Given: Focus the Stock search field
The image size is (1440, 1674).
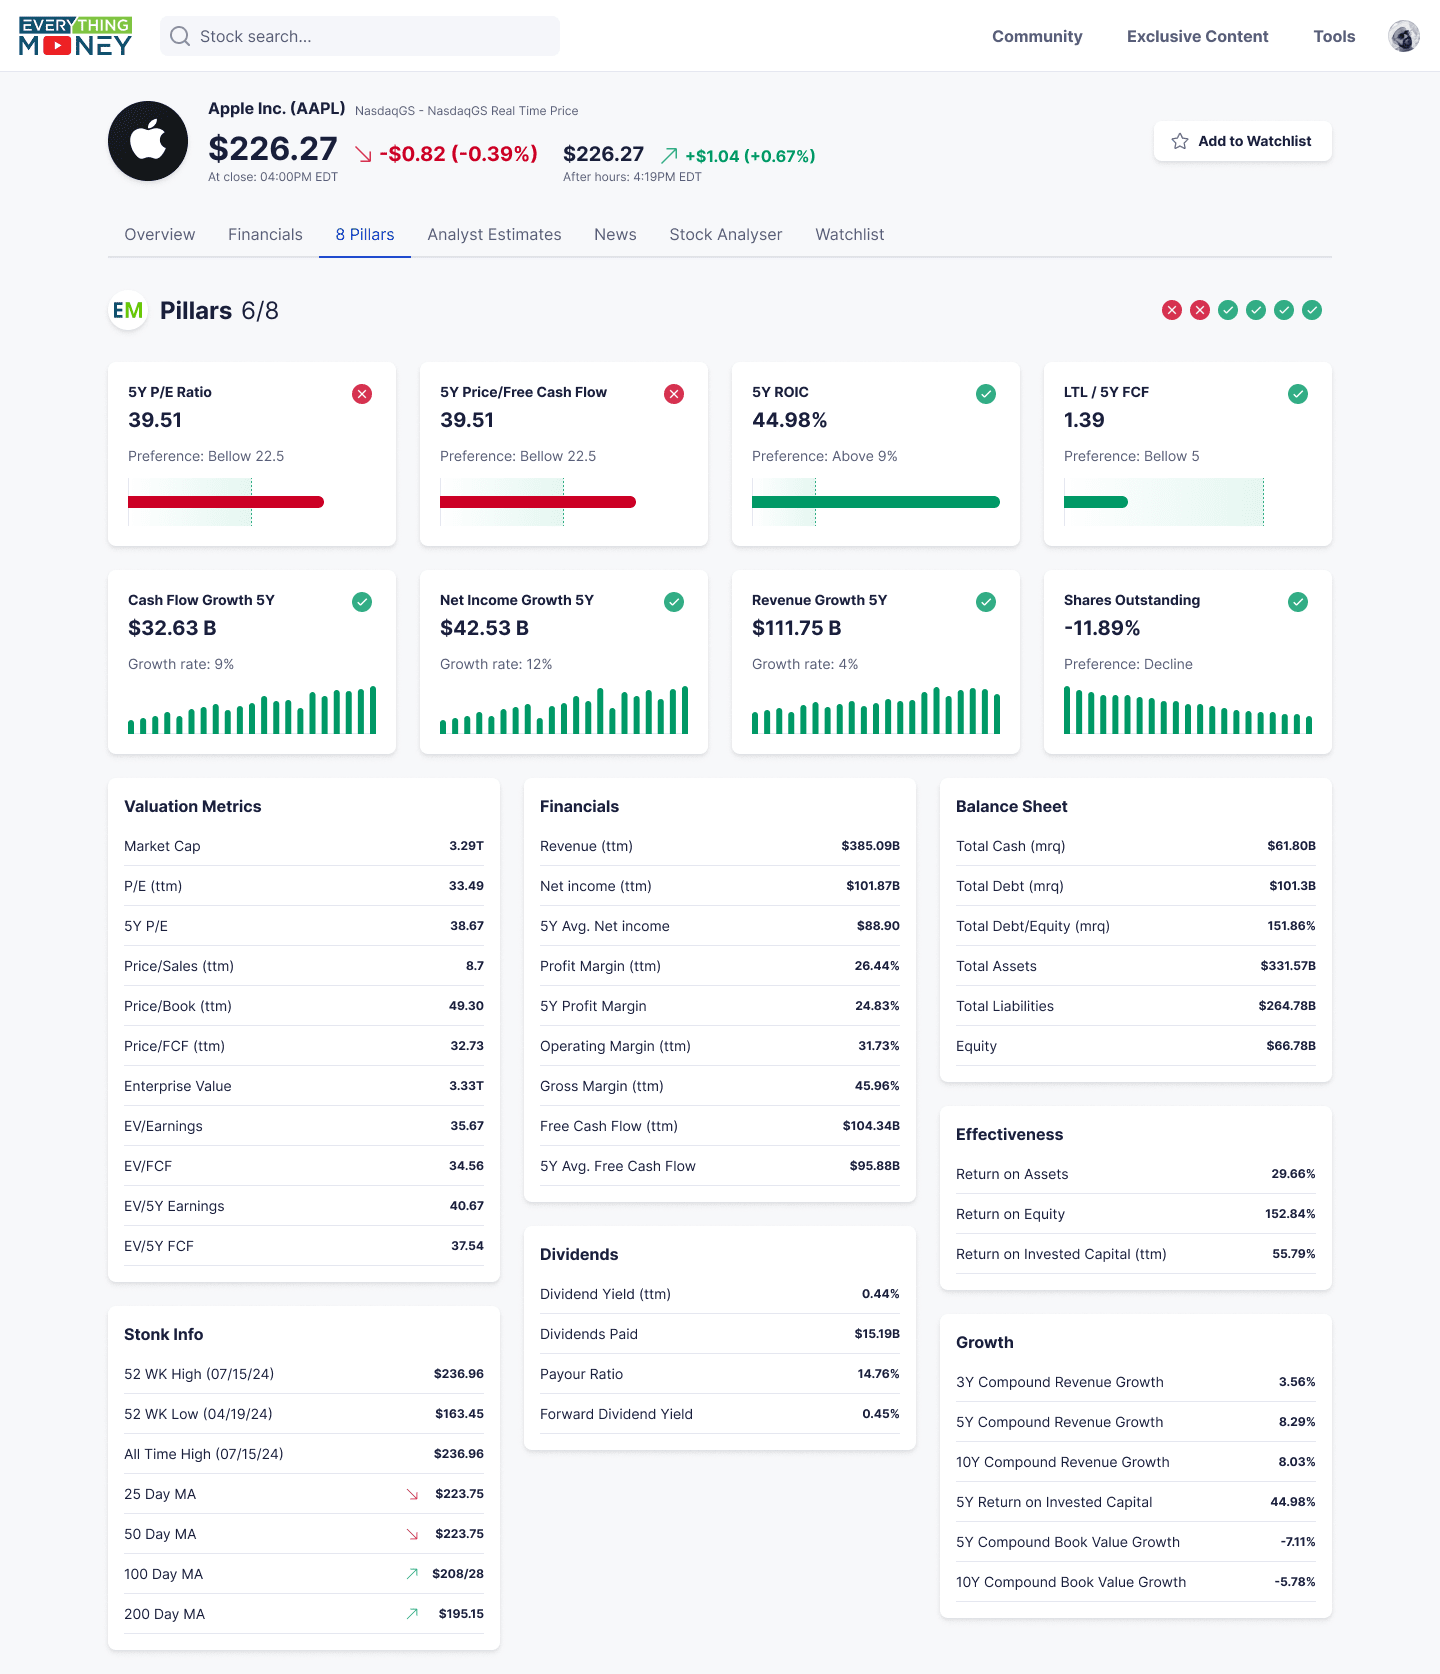Looking at the screenshot, I should click(x=360, y=36).
